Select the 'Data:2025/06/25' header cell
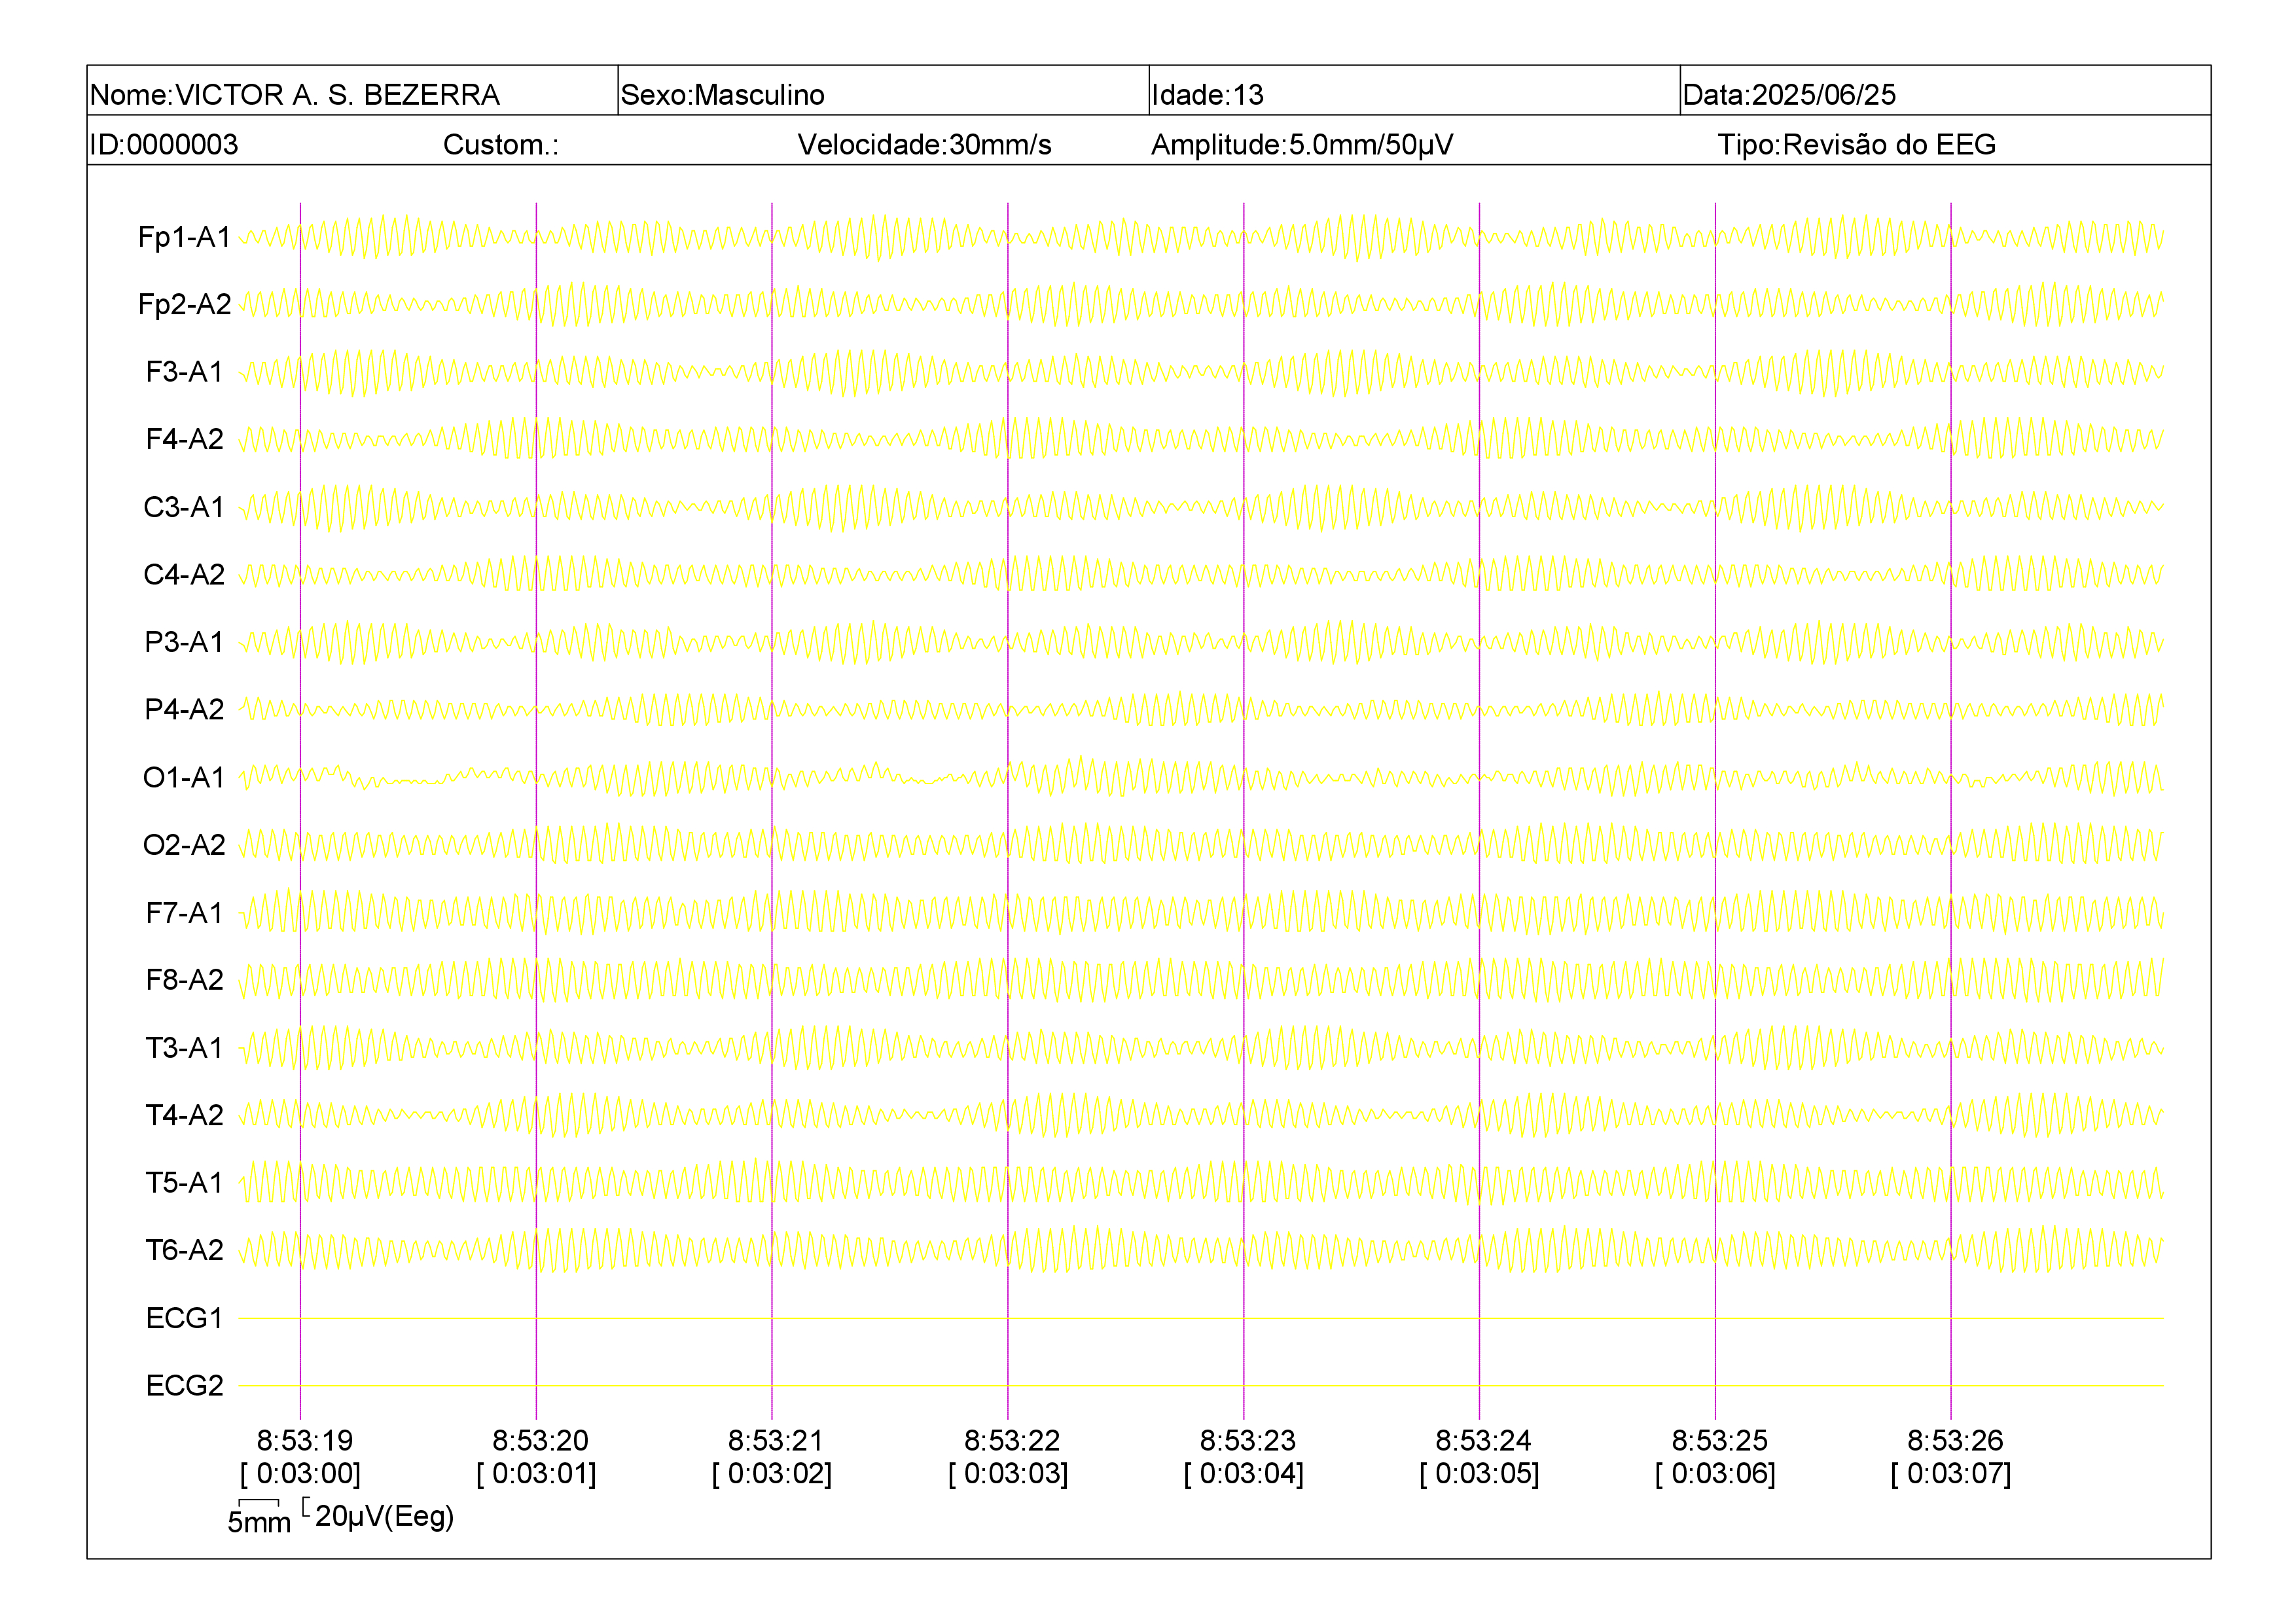Viewport: 2296px width, 1624px height. coord(1945,91)
